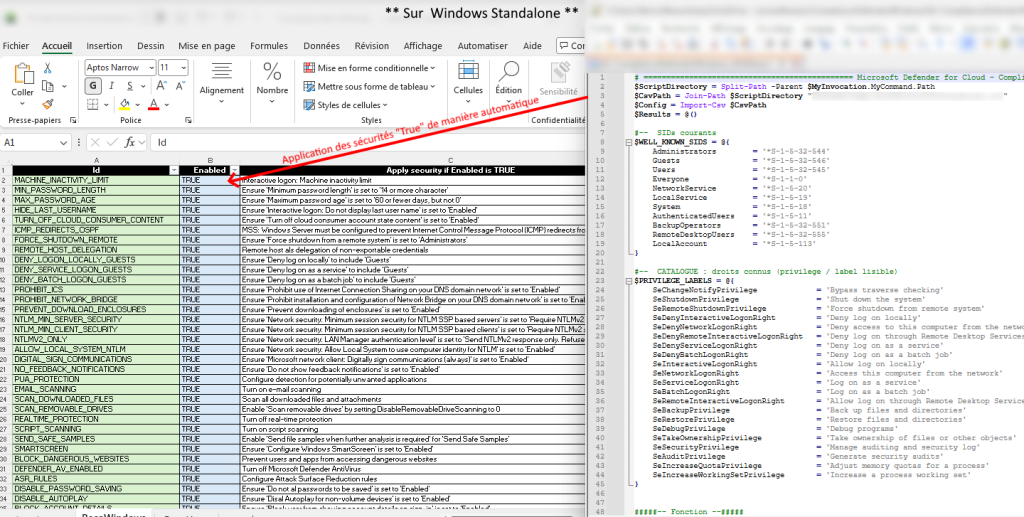The image size is (1024, 517).
Task: Click the formula bar three-dot handle
Action: [80, 142]
